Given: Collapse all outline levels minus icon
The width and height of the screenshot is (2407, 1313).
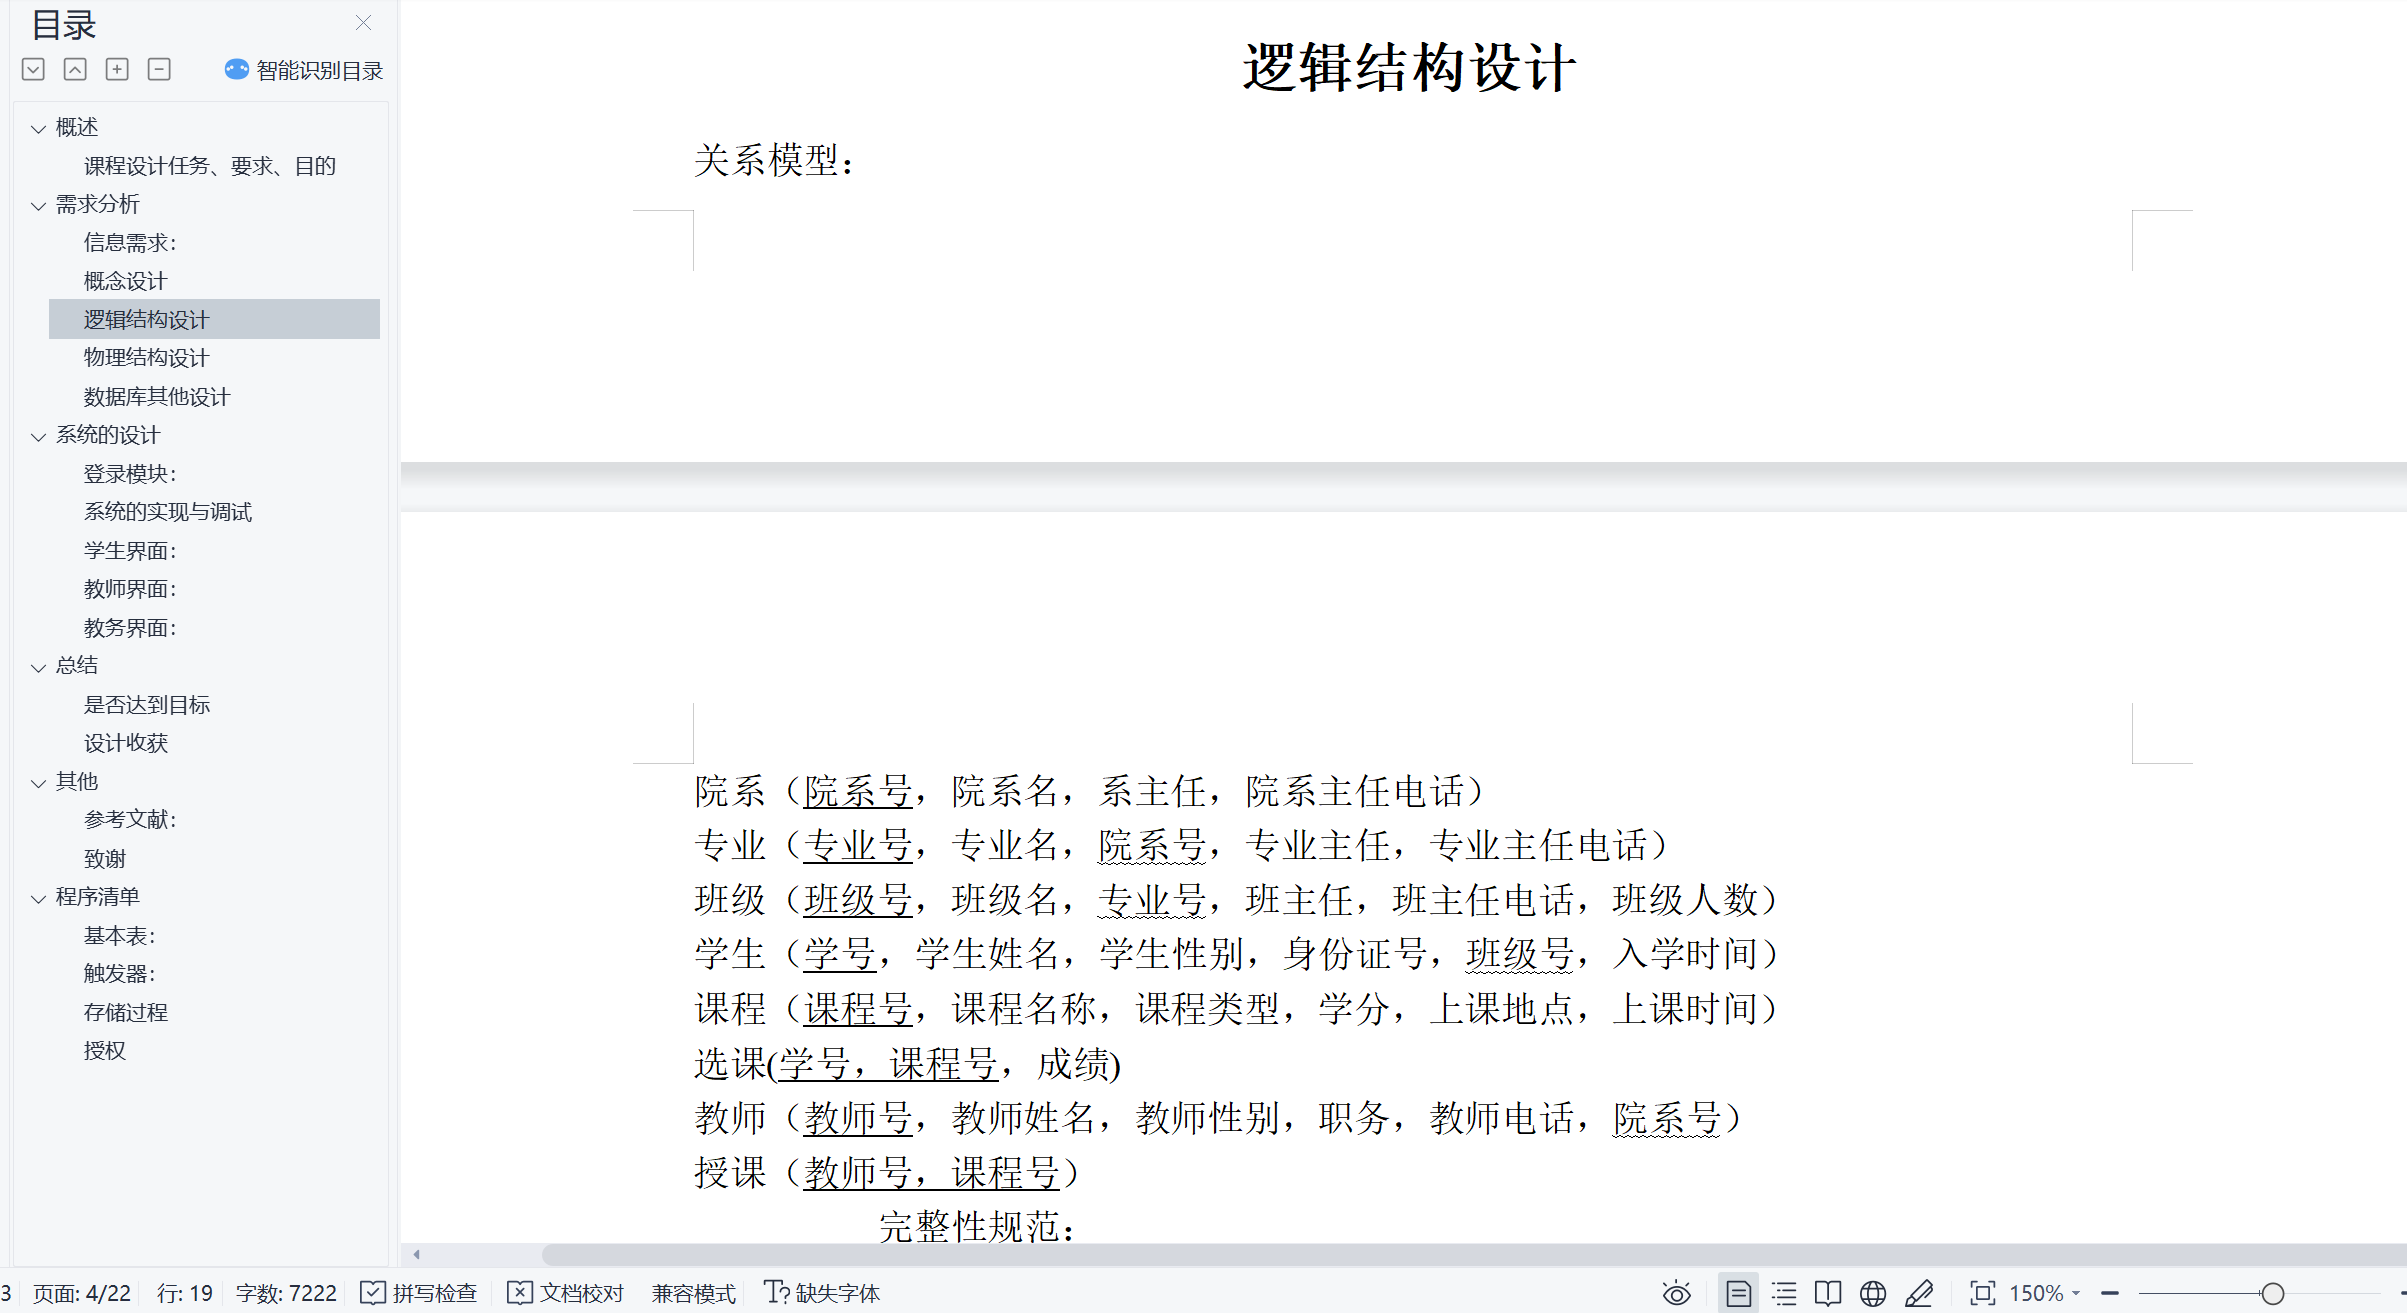Looking at the screenshot, I should point(159,69).
